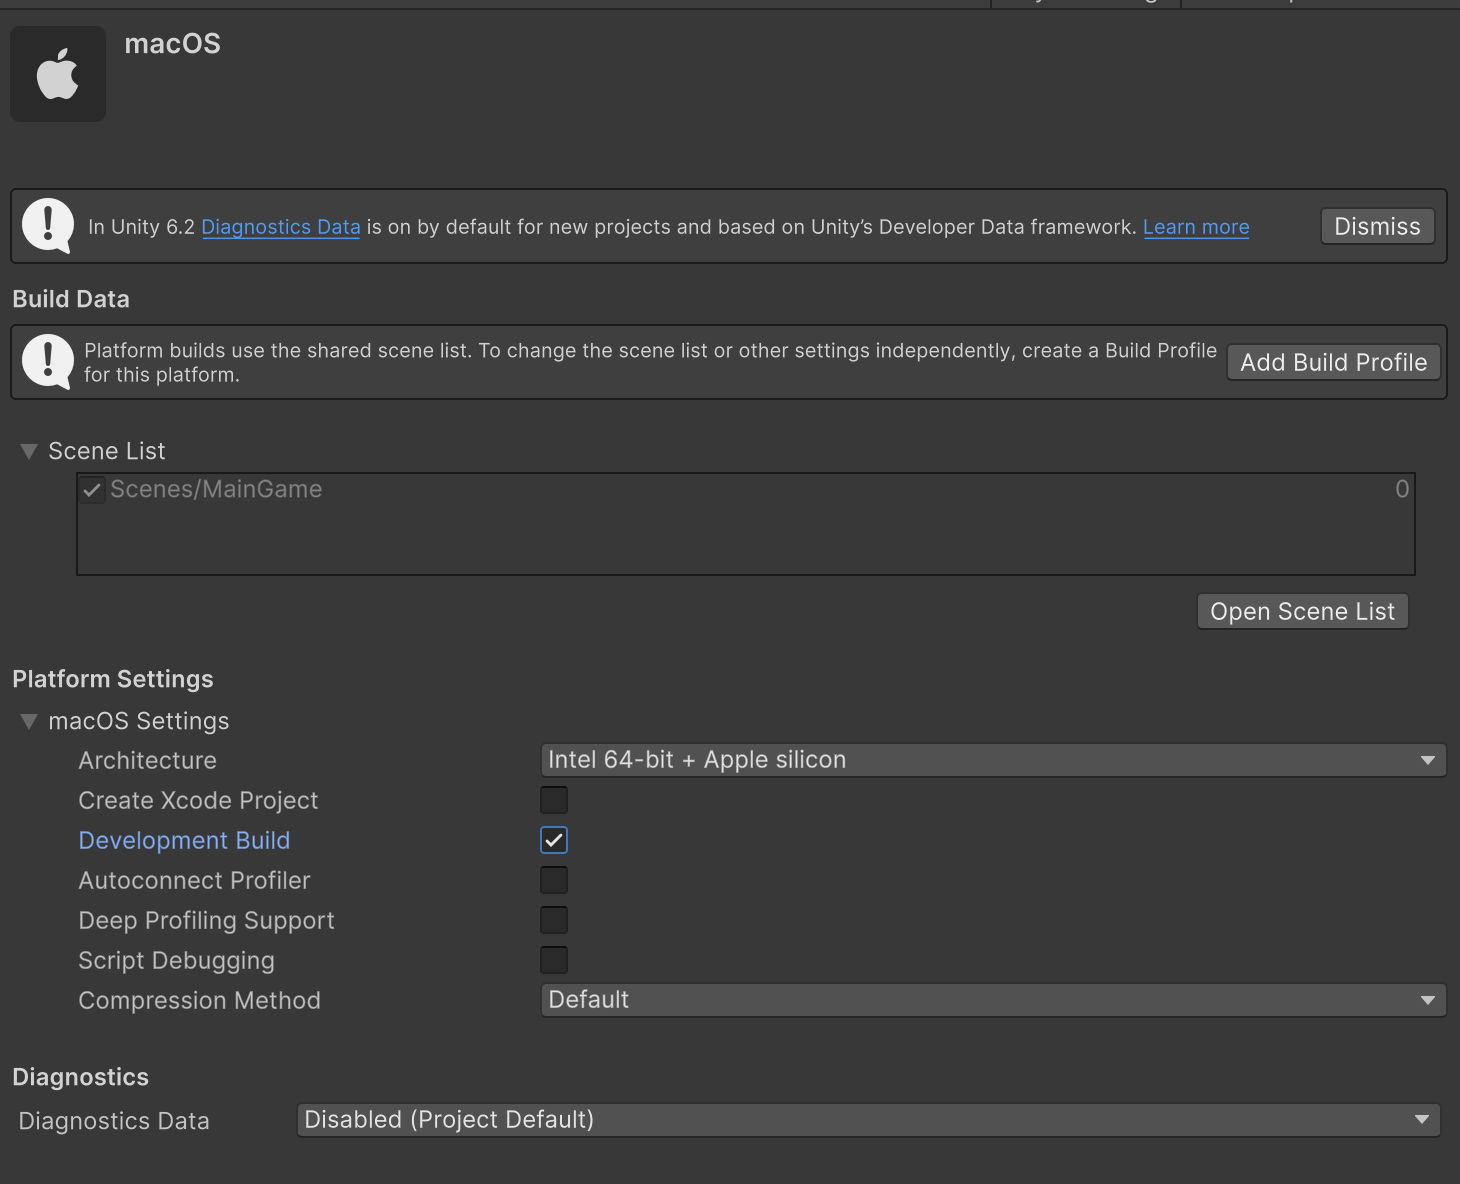Turn on Deep Profiling Support
The width and height of the screenshot is (1460, 1184).
pos(554,920)
